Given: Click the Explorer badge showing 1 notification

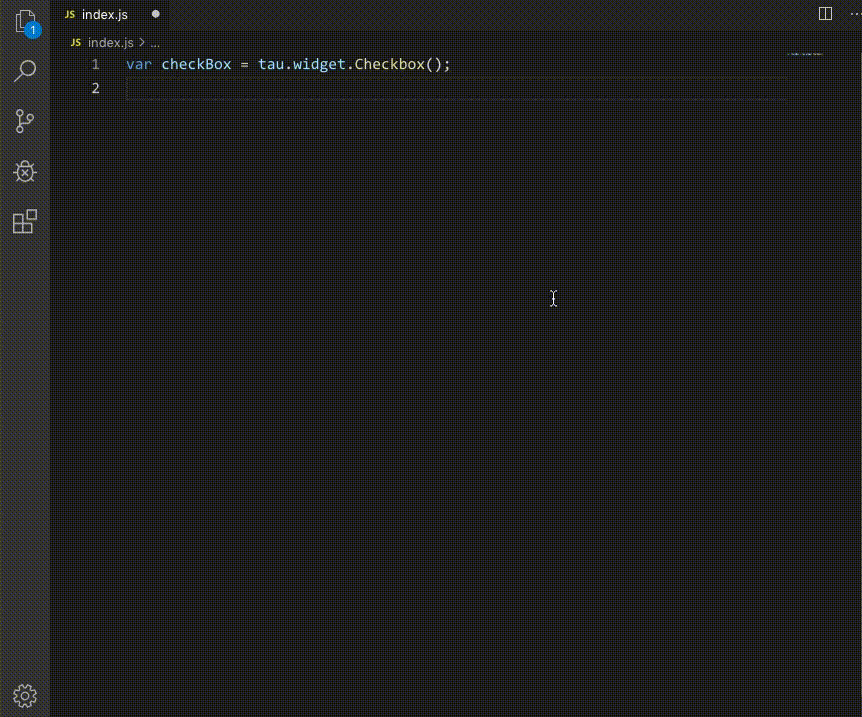Looking at the screenshot, I should point(33,30).
